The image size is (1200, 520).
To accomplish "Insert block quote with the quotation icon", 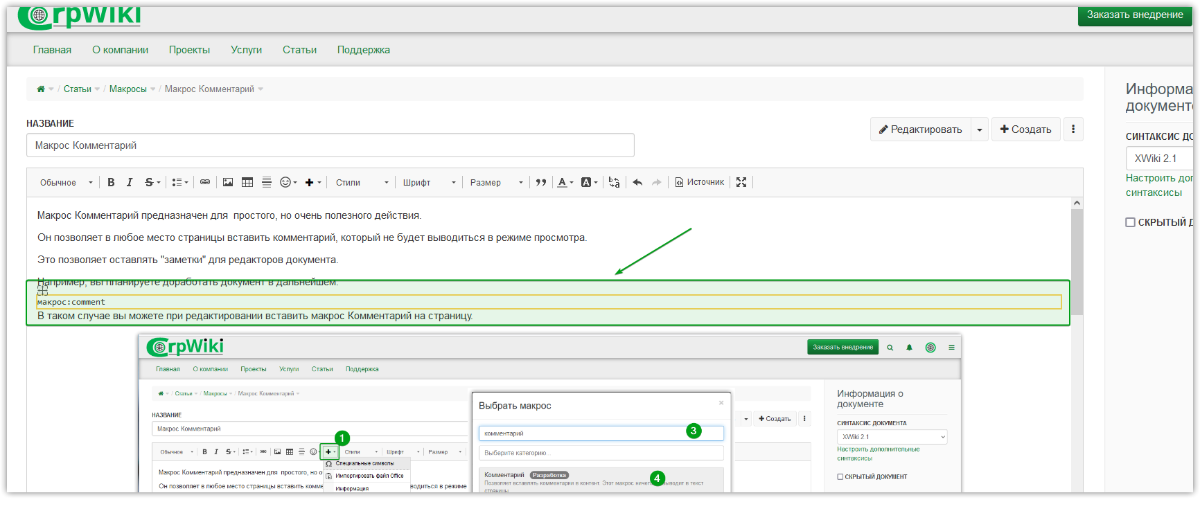I will point(541,183).
